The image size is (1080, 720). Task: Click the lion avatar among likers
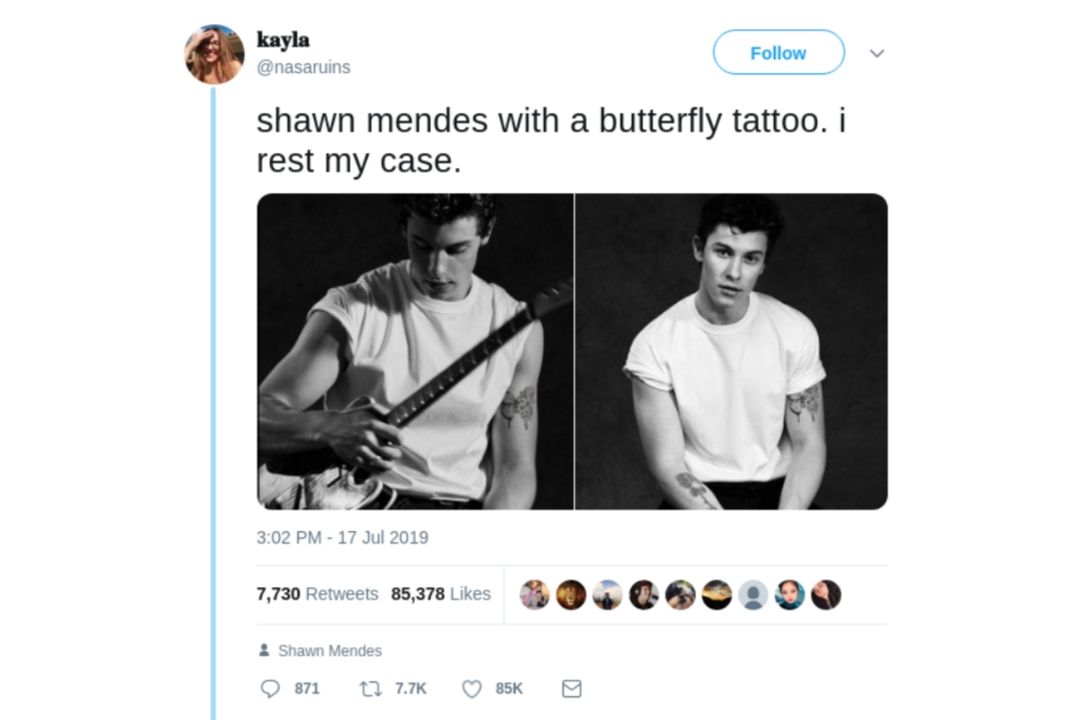point(571,595)
